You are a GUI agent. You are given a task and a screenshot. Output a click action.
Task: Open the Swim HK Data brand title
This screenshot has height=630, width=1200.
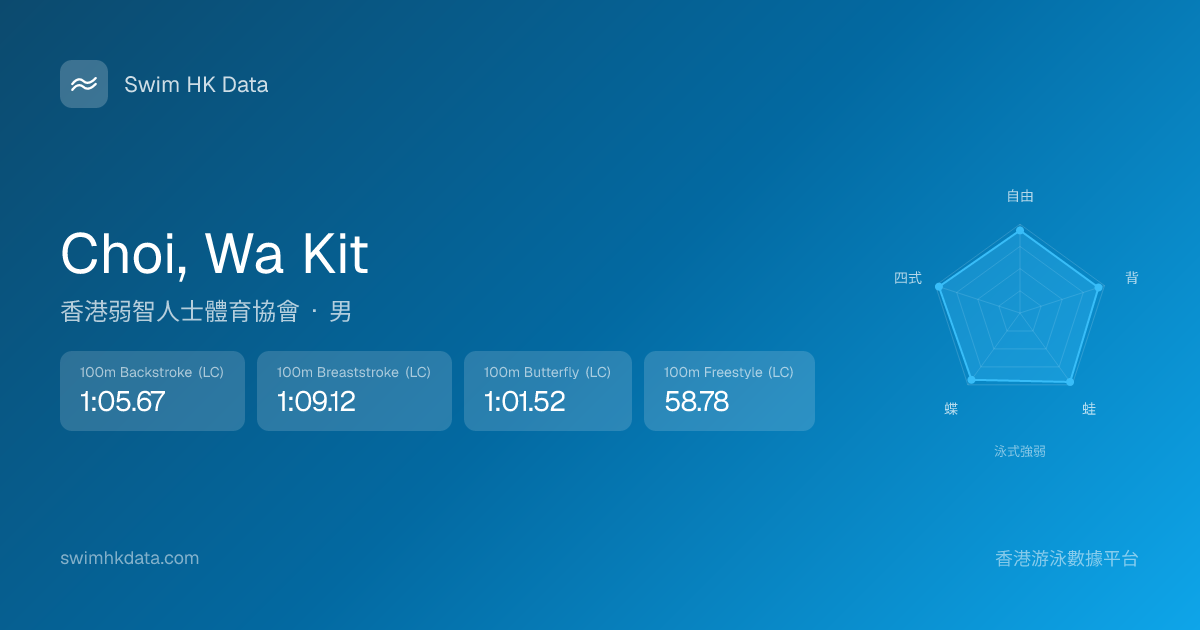(196, 85)
